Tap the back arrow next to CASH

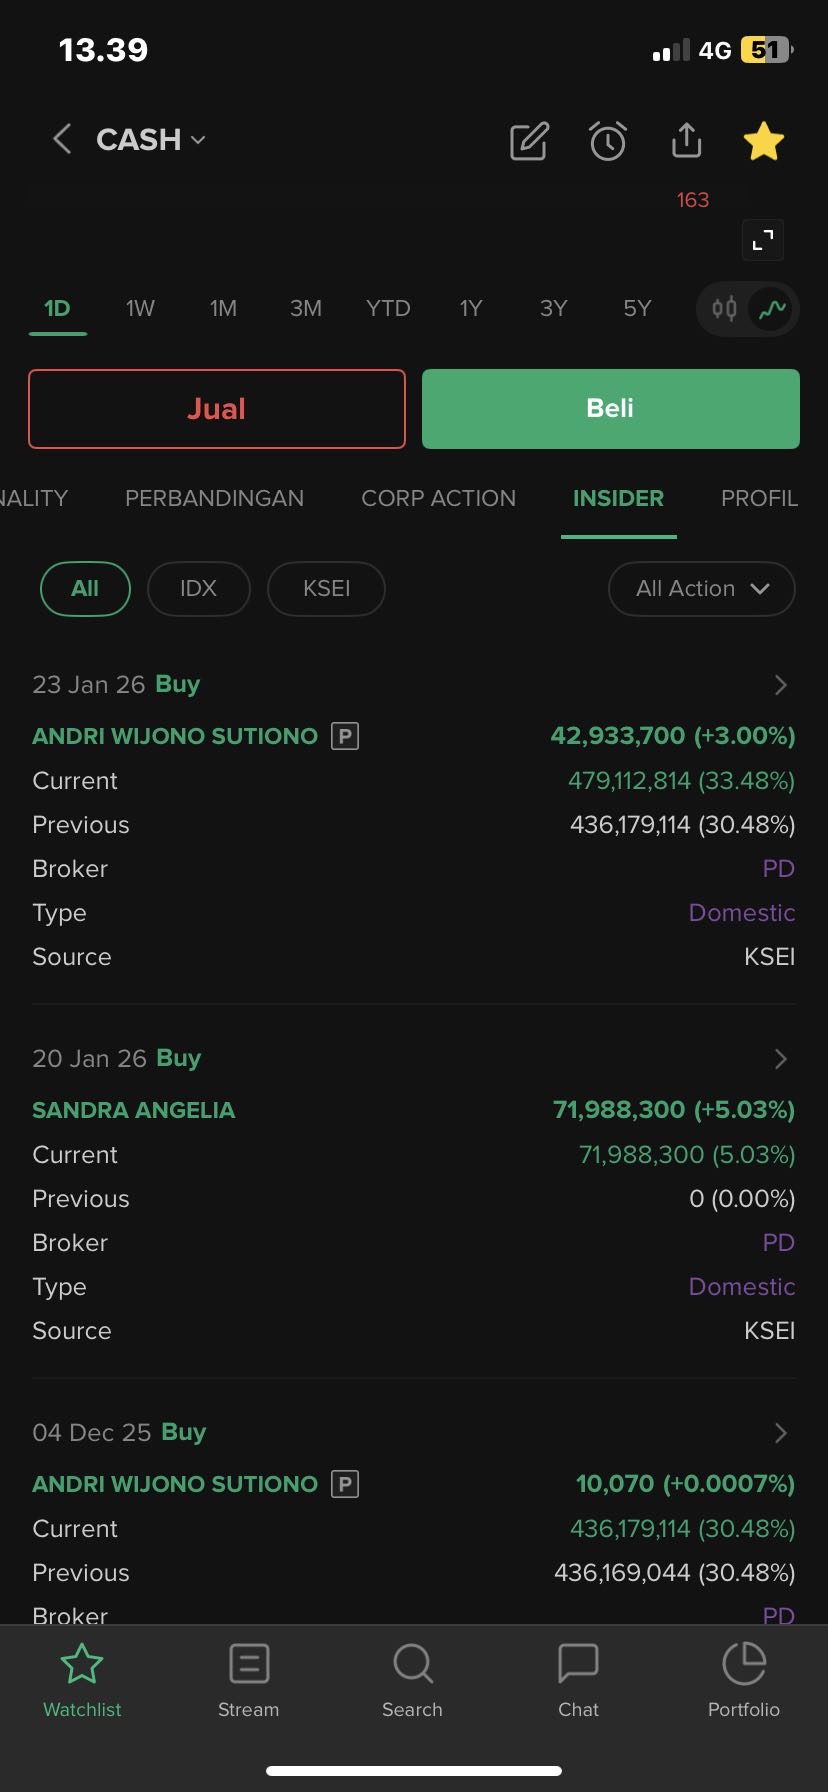pyautogui.click(x=62, y=139)
